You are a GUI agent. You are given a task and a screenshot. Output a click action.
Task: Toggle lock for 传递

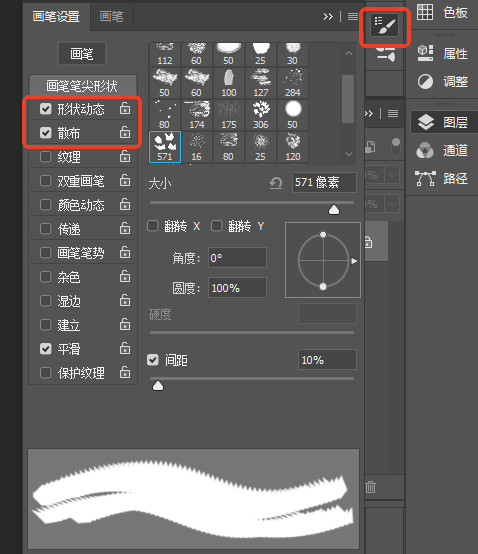(x=125, y=229)
